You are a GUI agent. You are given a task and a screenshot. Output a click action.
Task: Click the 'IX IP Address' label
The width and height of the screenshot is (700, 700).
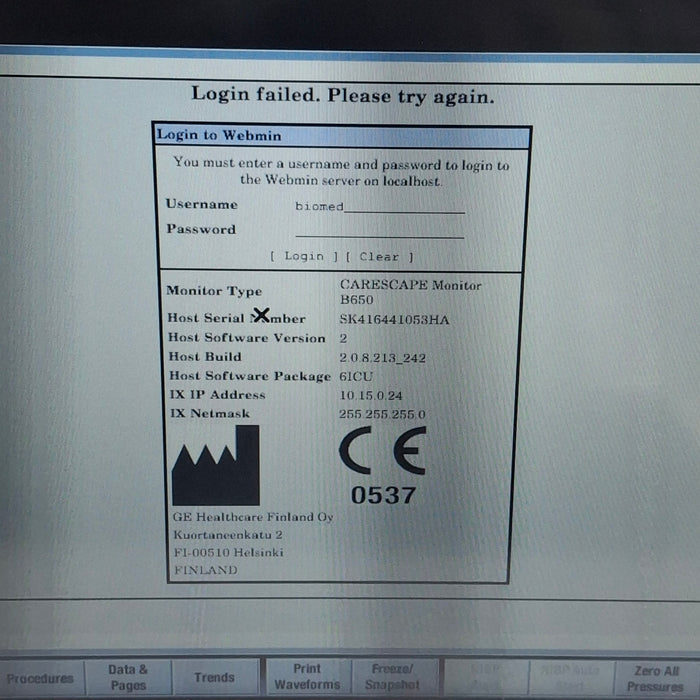pyautogui.click(x=217, y=395)
